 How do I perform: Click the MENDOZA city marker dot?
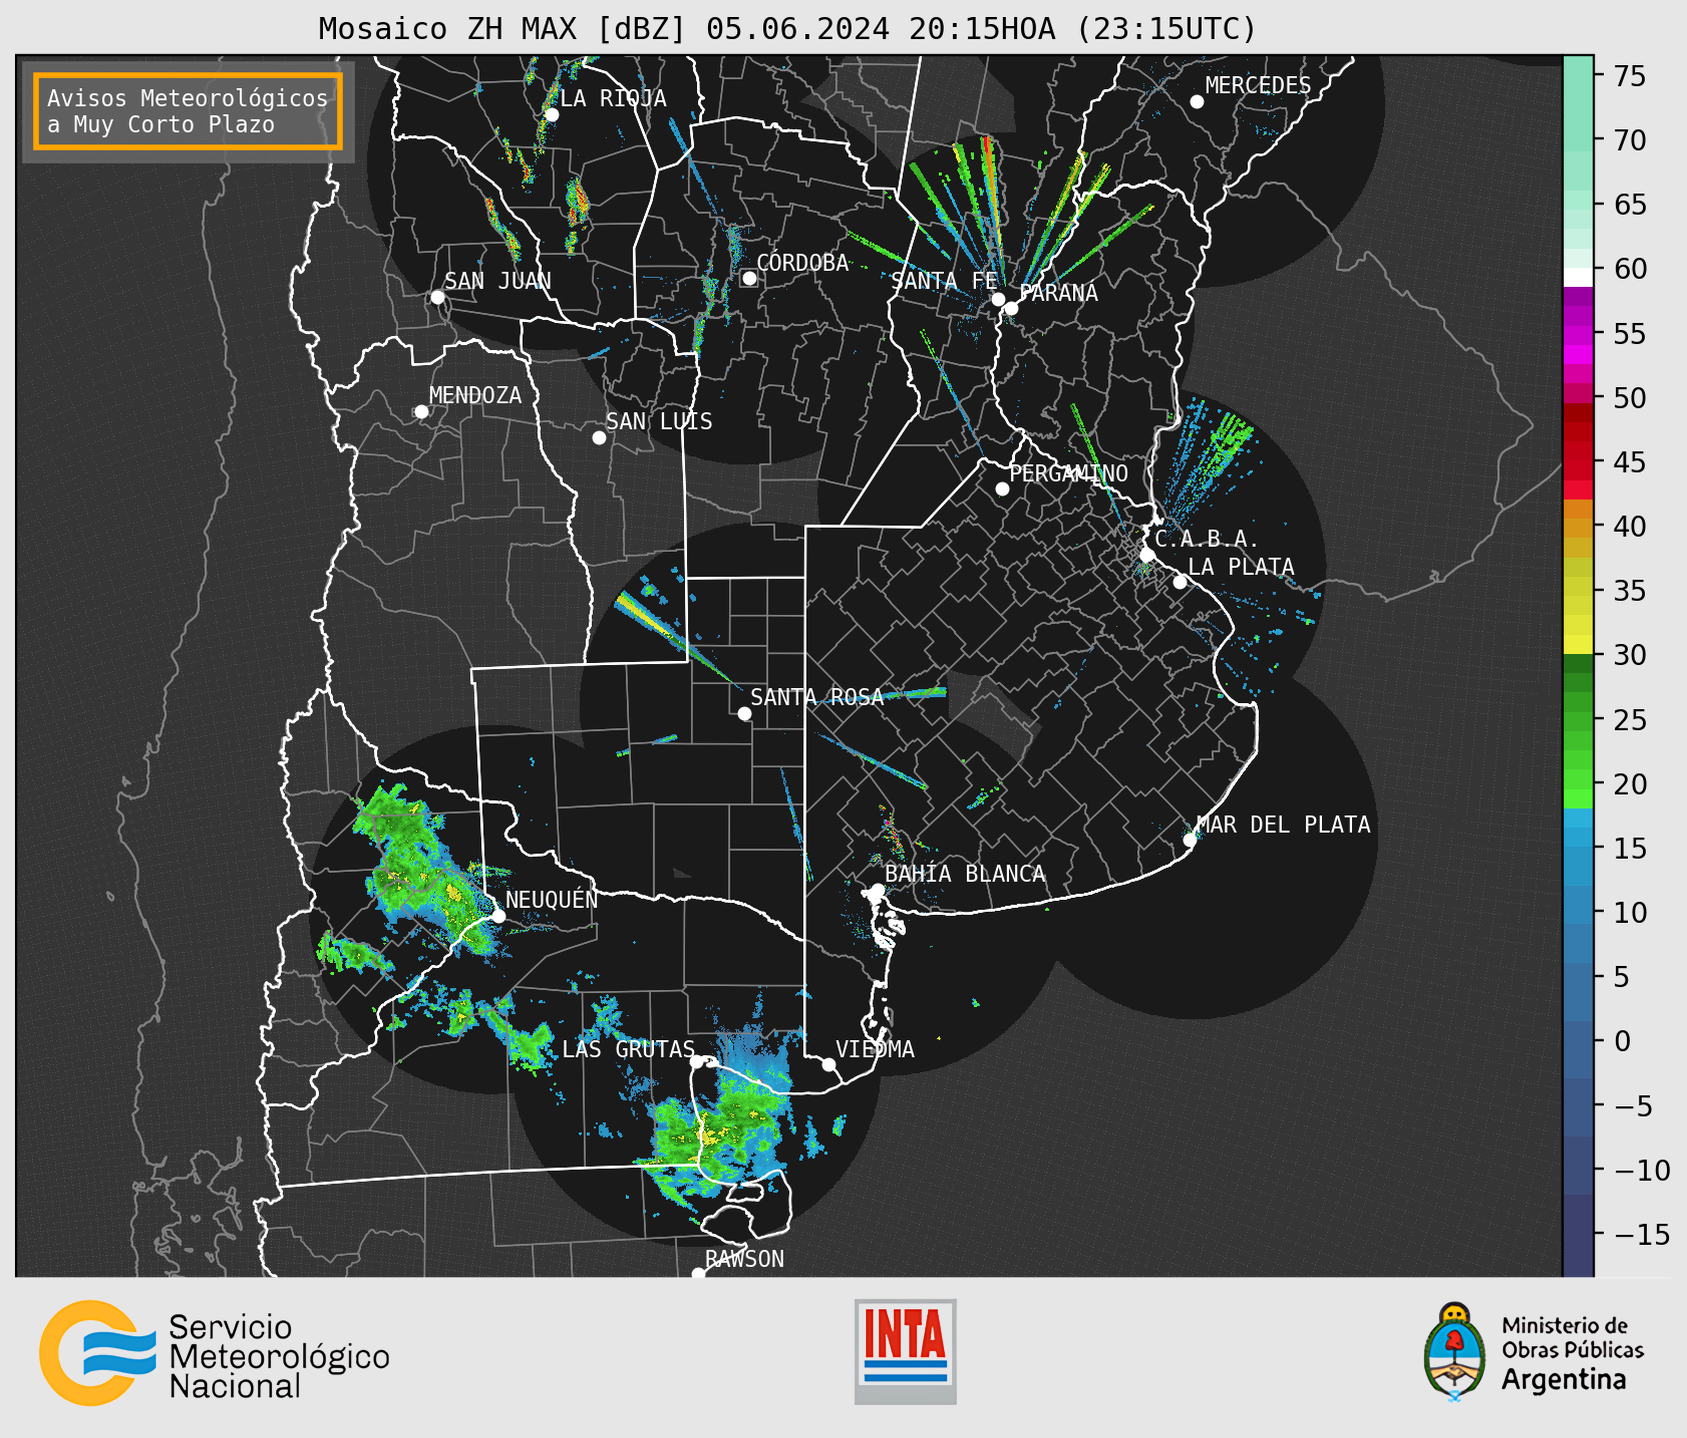pos(421,412)
